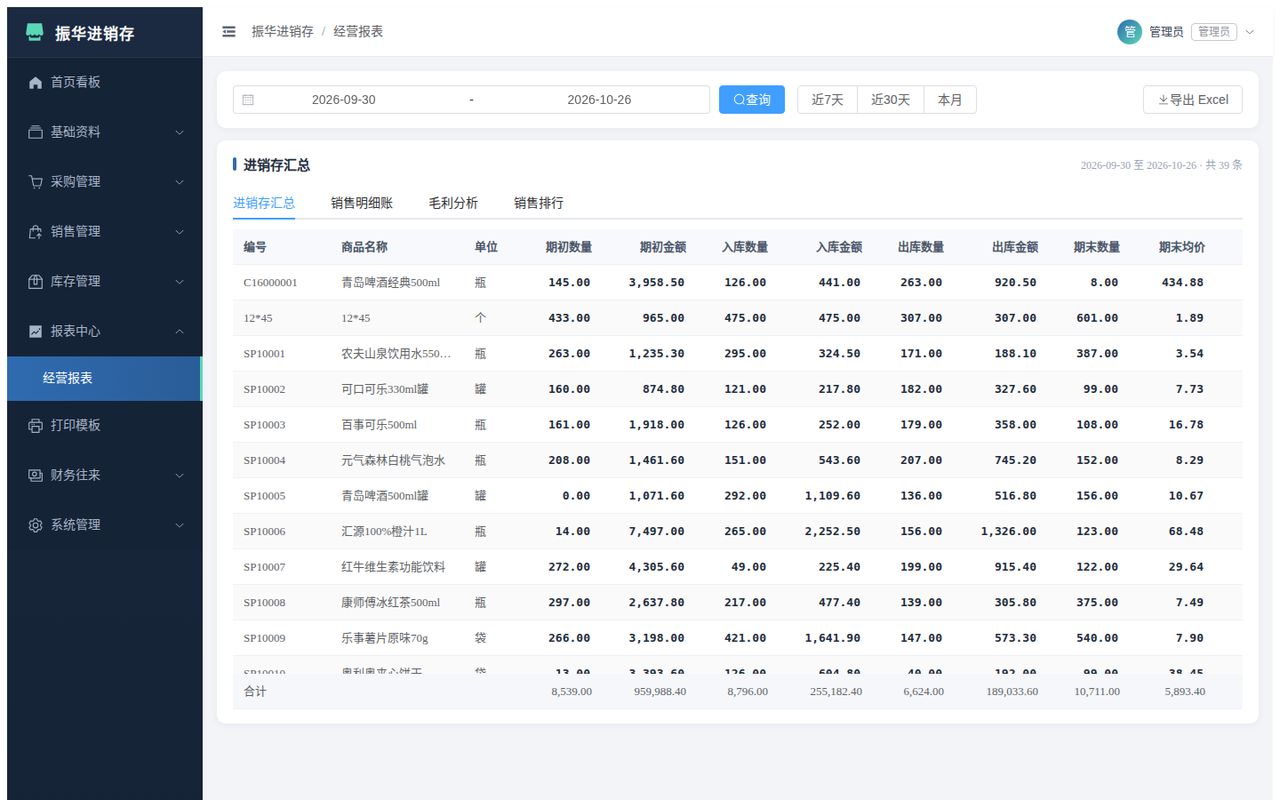Click the 系统管理 gear icon
This screenshot has width=1280, height=800.
click(35, 525)
